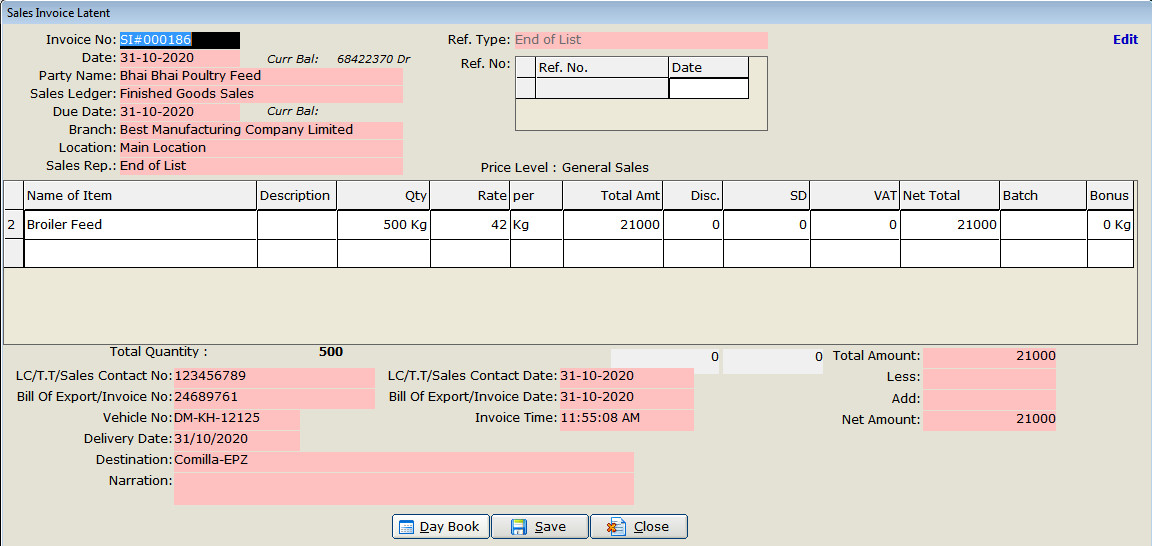Screen dimensions: 1152x546
Task: Click the per cell showing Kg
Action: pos(536,225)
